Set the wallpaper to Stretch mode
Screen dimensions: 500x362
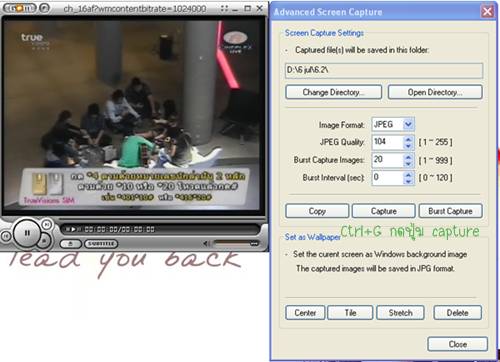pyautogui.click(x=400, y=313)
